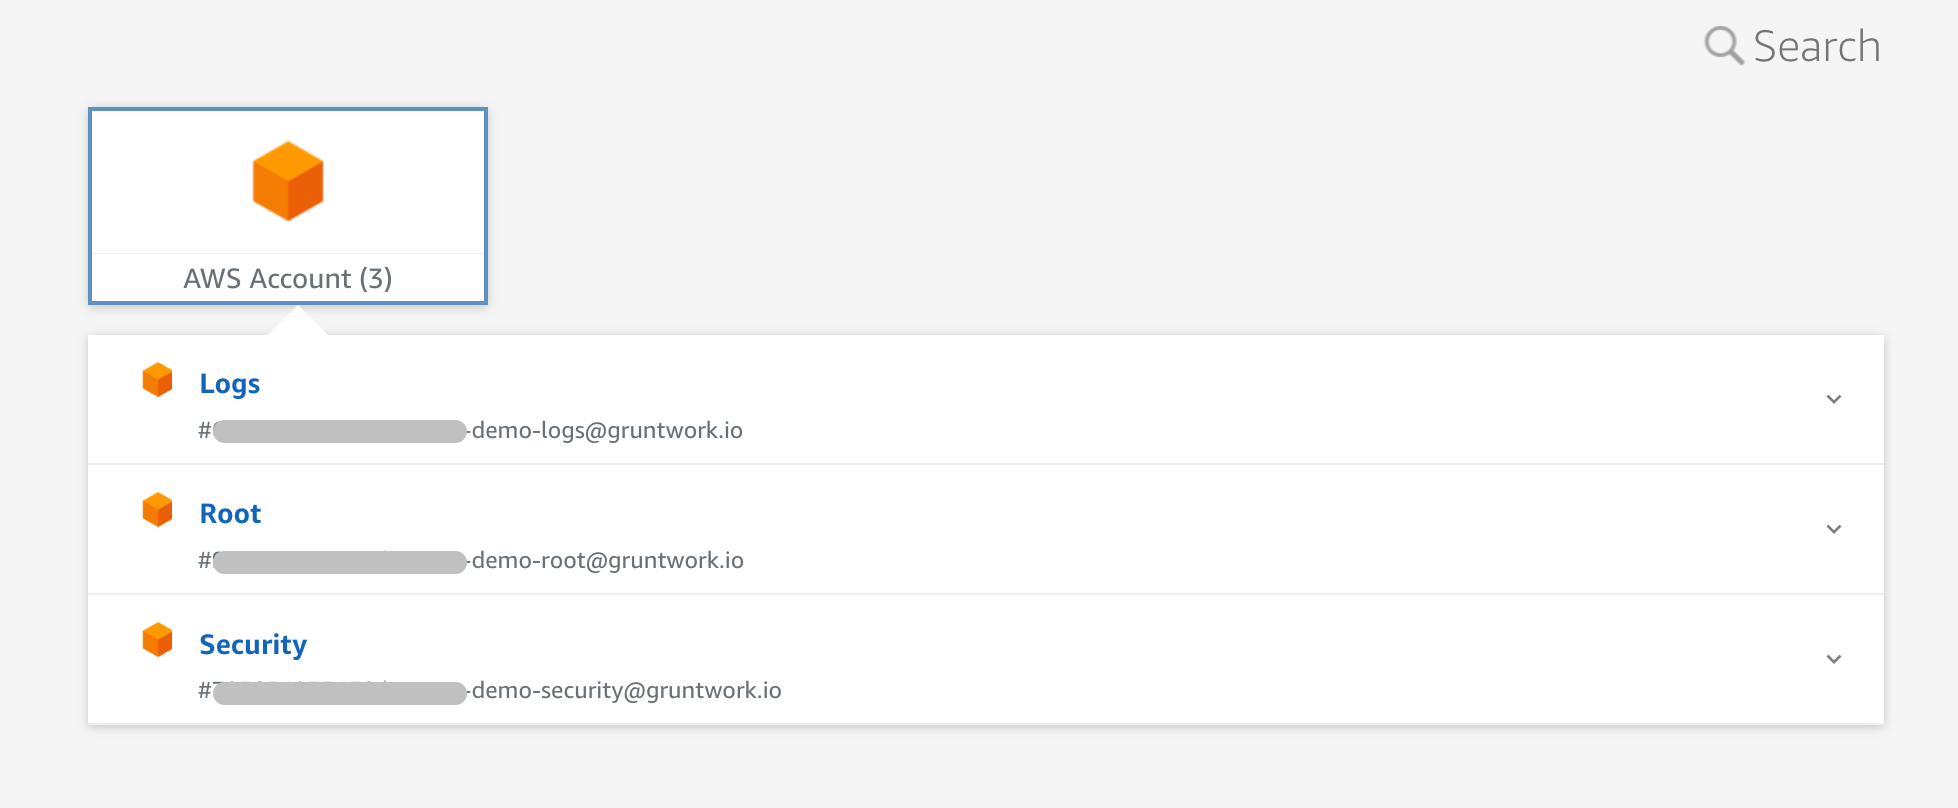Viewport: 1958px width, 808px height.
Task: Click the orange cube beside Root
Action: [158, 510]
